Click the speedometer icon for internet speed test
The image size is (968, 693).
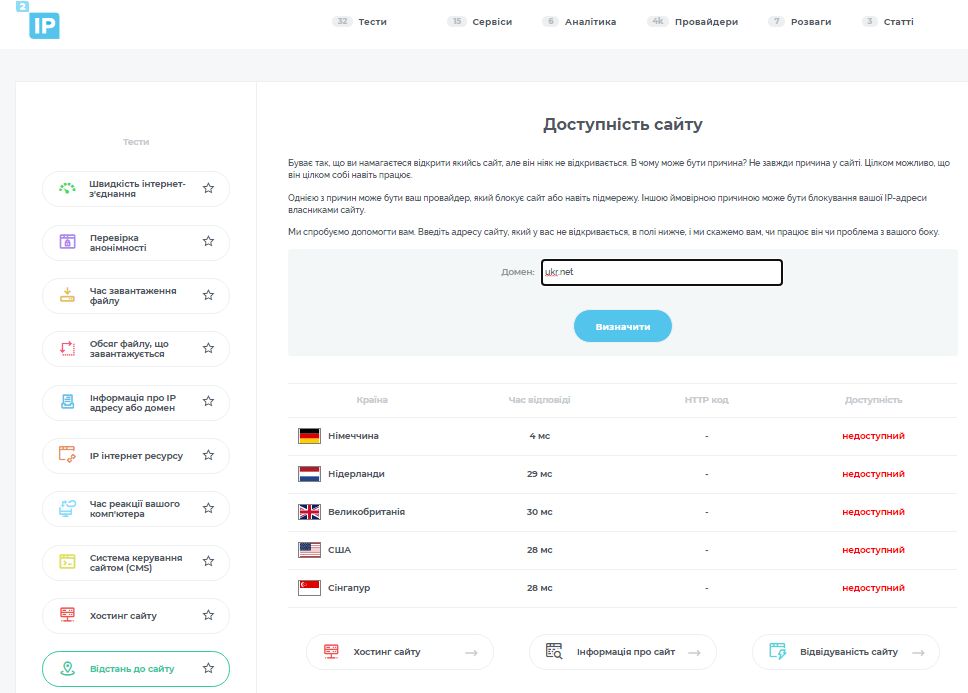click(x=67, y=188)
